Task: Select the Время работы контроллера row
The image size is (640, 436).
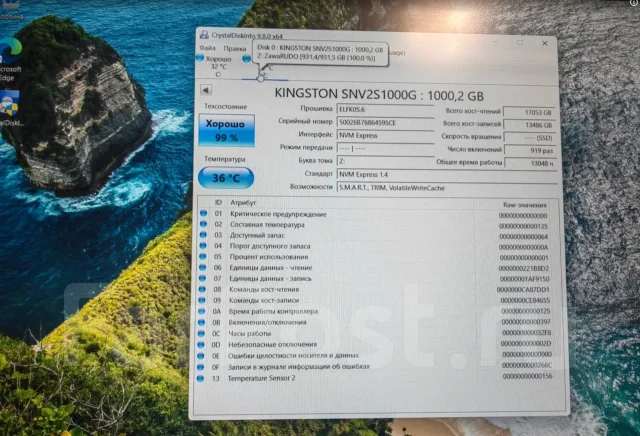Action: click(x=376, y=311)
